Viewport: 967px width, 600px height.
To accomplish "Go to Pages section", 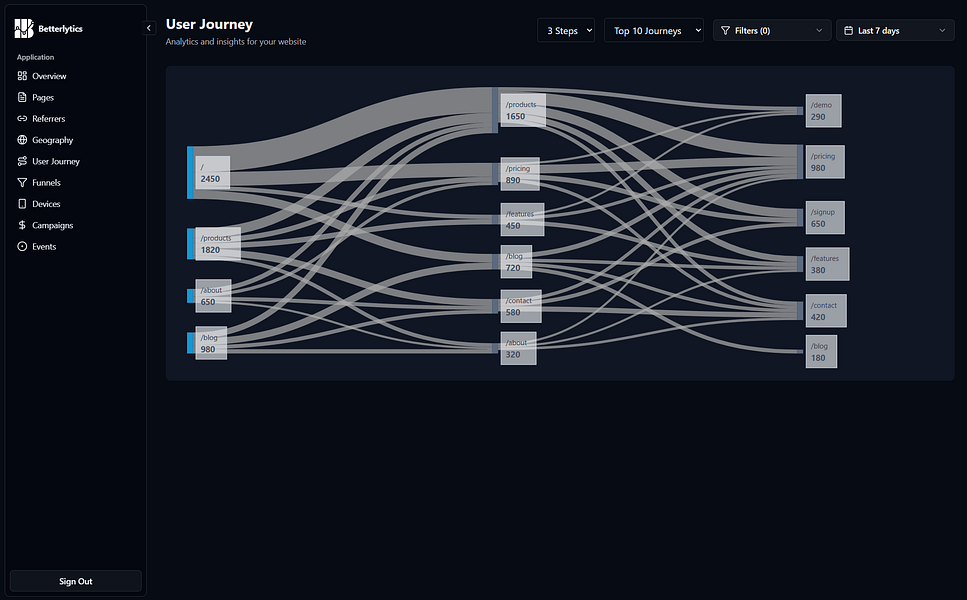I will tap(75, 97).
